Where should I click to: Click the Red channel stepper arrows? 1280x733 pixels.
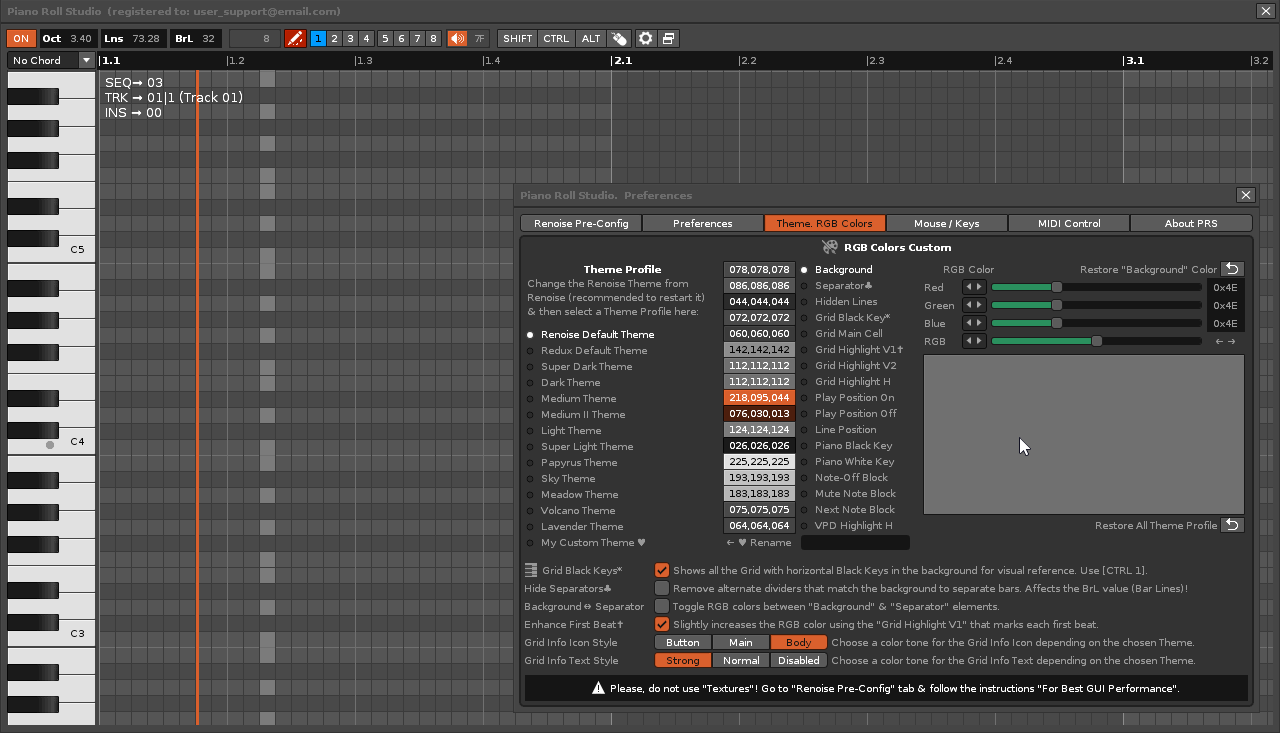973,287
